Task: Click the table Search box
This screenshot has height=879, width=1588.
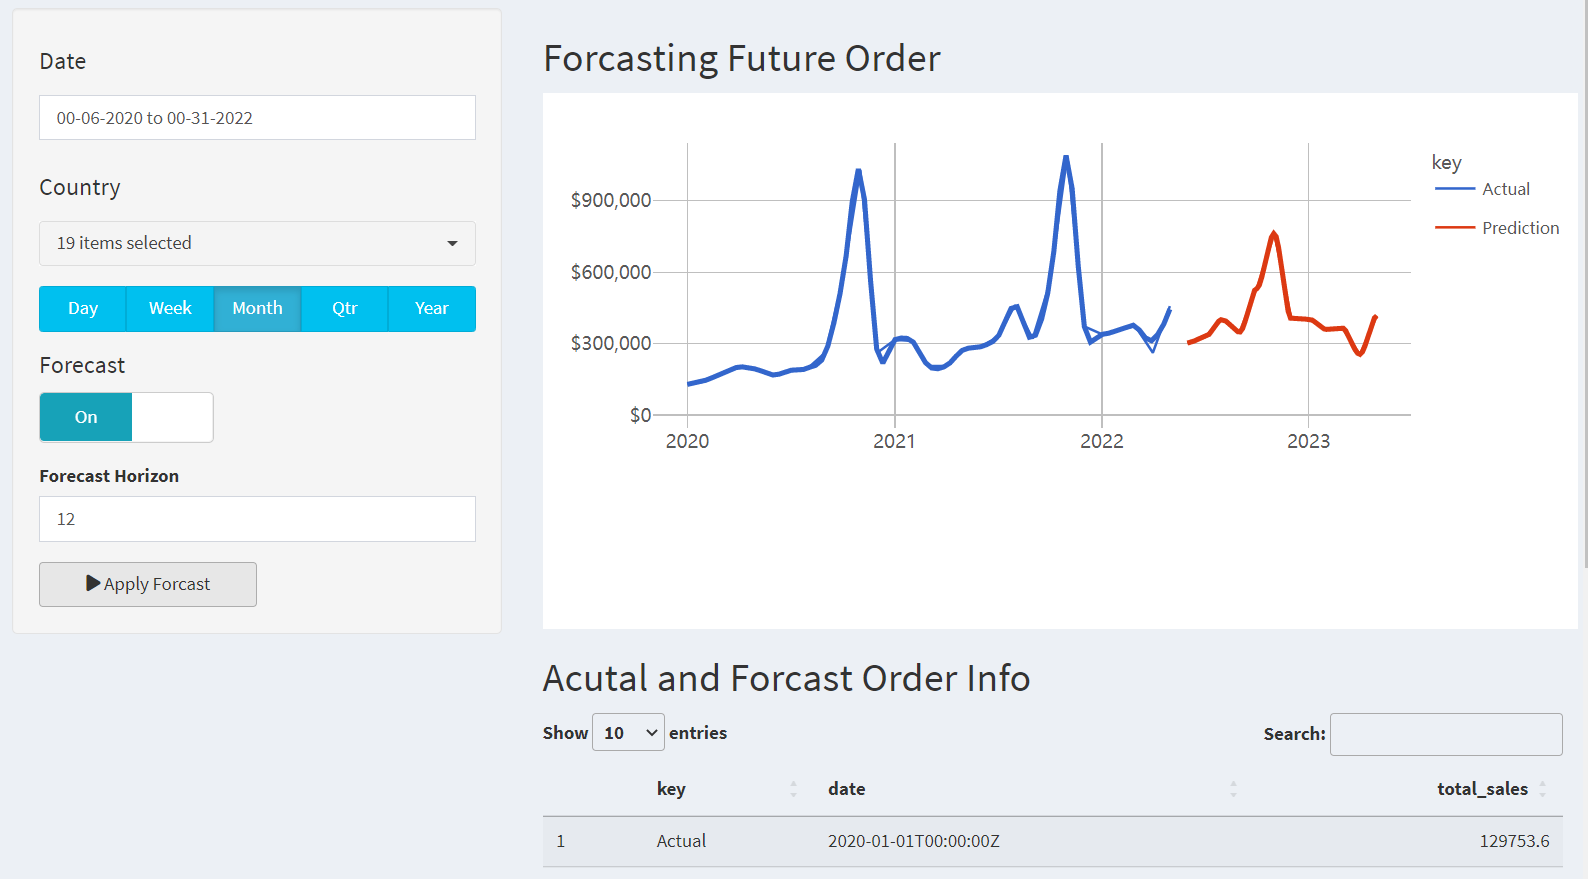Action: pos(1446,734)
